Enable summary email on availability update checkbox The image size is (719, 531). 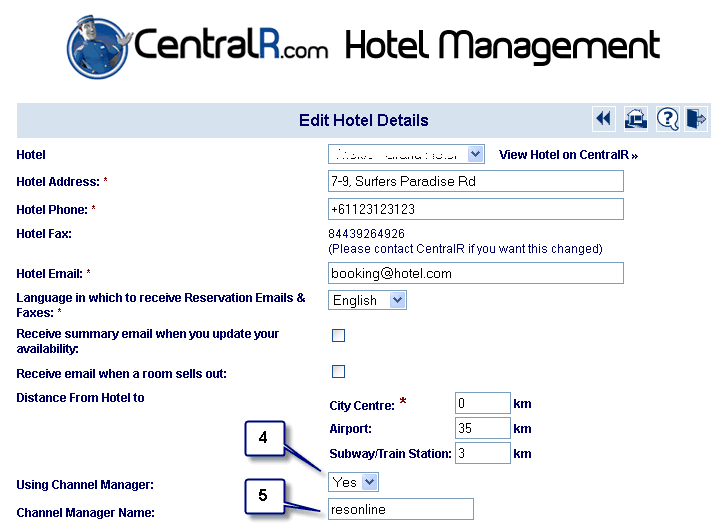(x=338, y=335)
